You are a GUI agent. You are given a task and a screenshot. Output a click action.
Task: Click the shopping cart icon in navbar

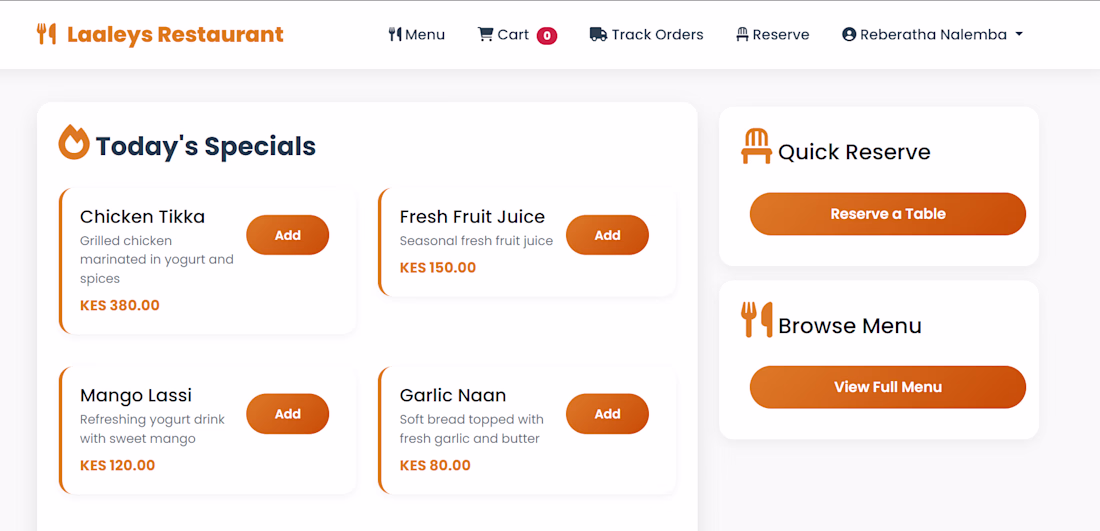click(485, 34)
